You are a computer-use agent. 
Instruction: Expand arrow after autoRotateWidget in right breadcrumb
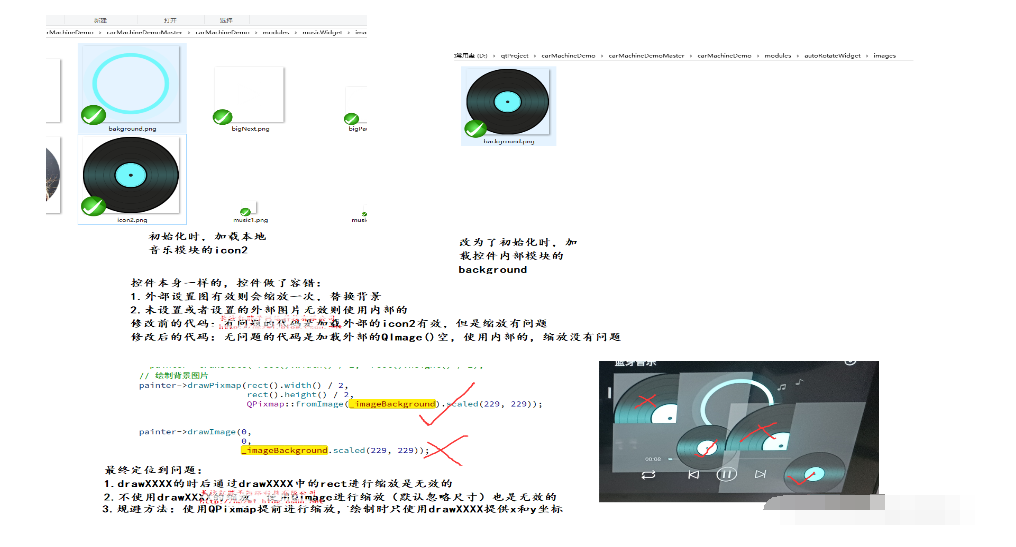[867, 56]
